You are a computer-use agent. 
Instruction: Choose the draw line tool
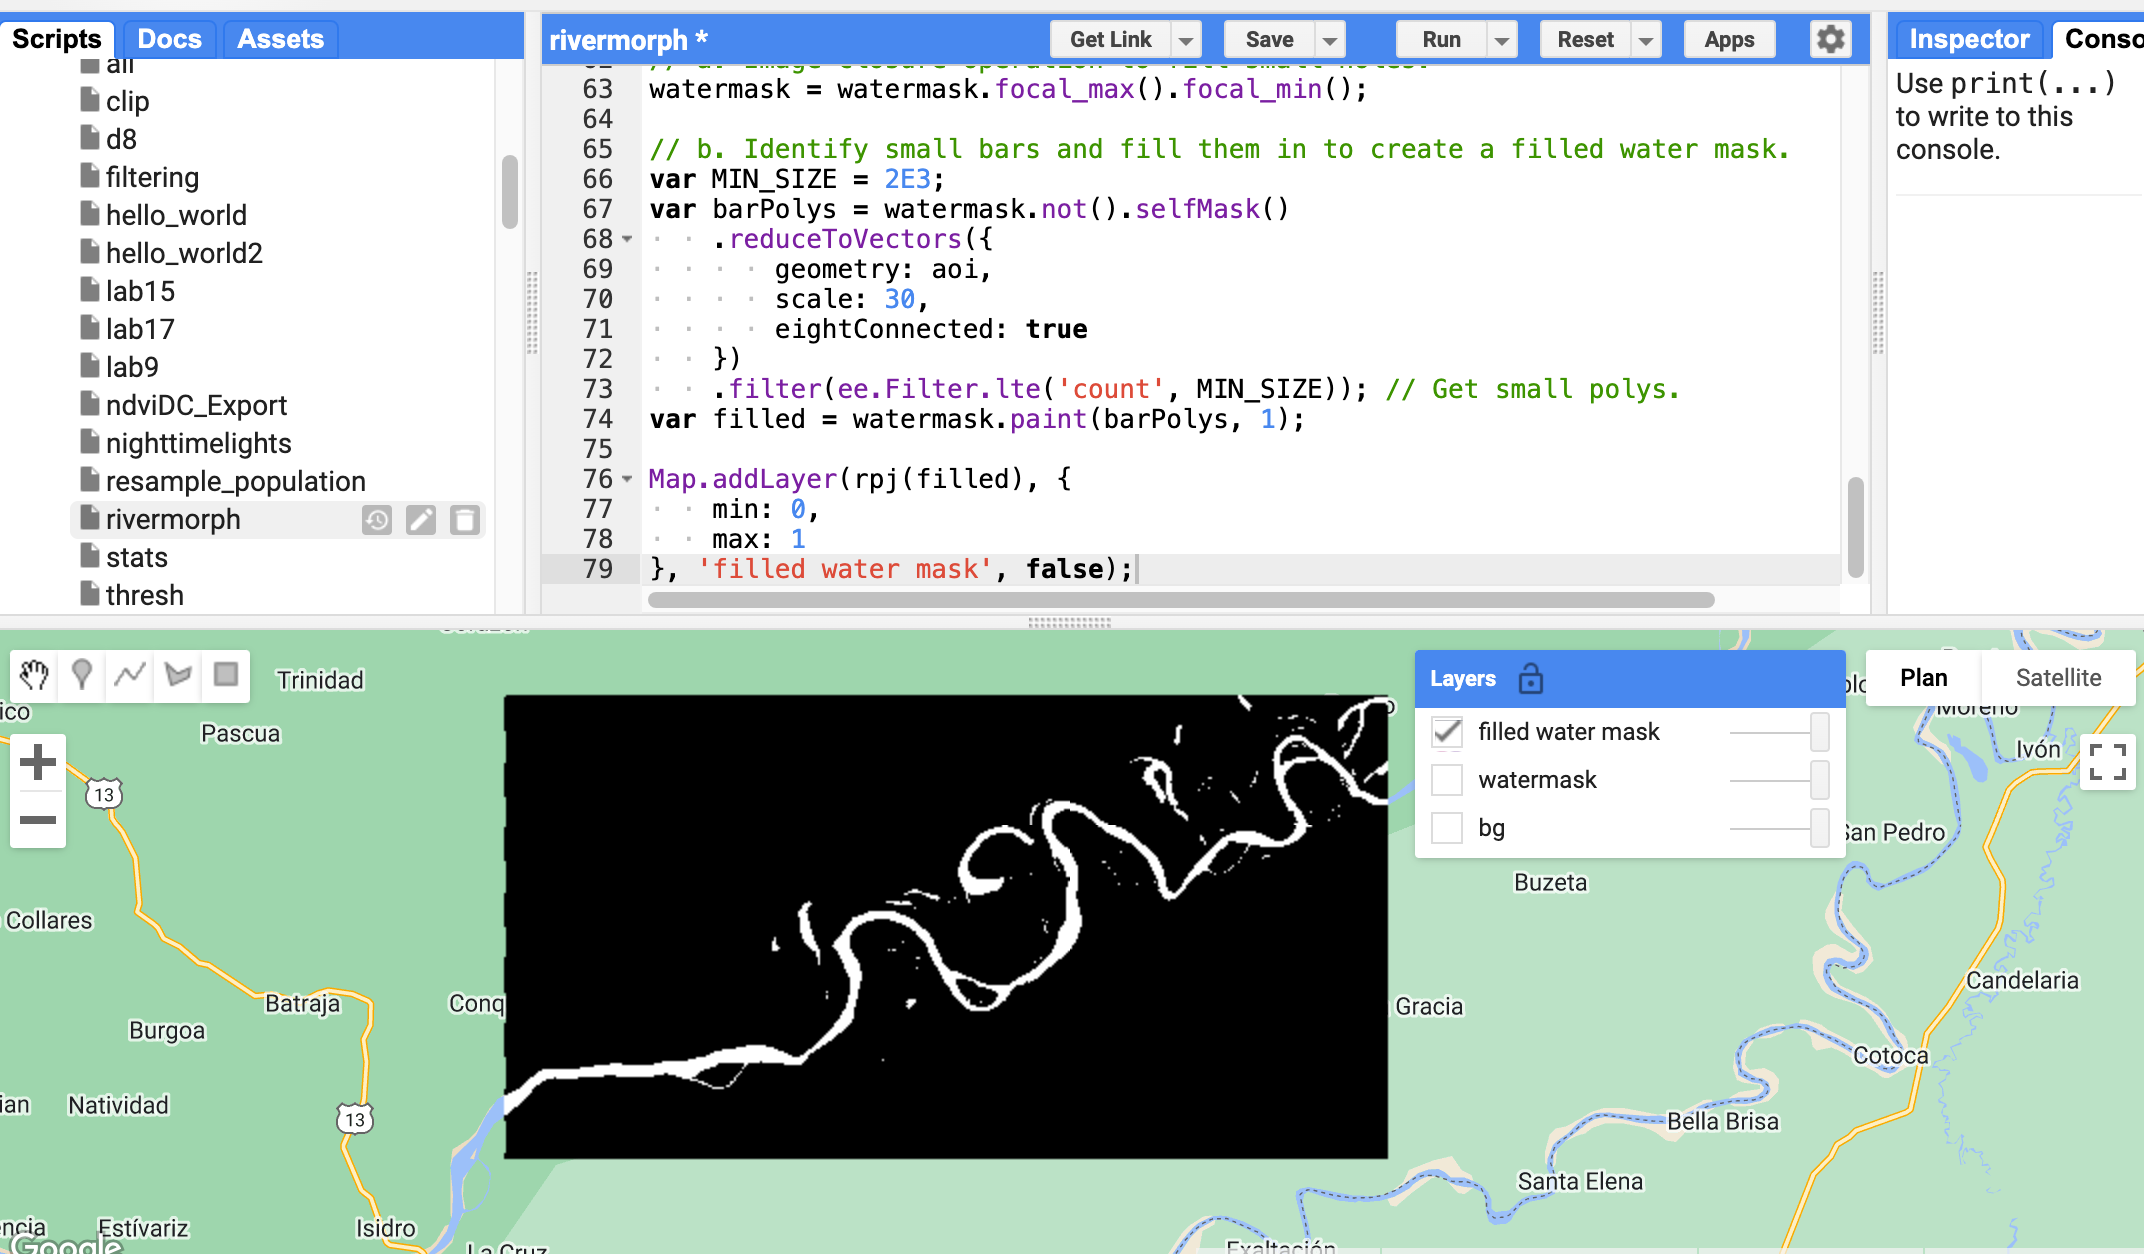tap(130, 676)
